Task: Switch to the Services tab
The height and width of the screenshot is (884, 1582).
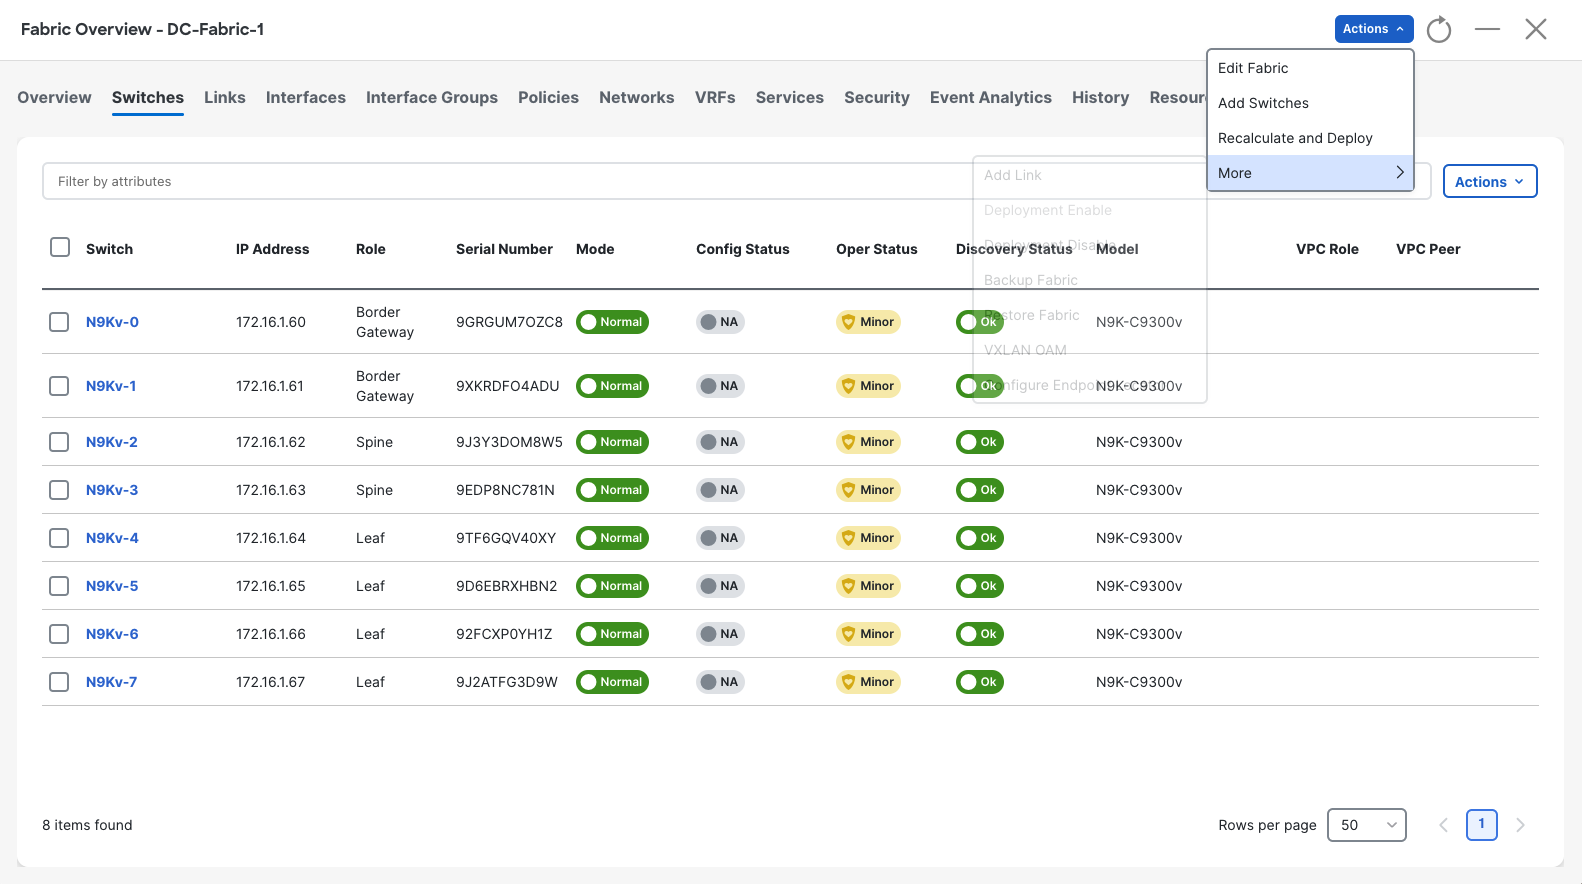Action: [790, 97]
